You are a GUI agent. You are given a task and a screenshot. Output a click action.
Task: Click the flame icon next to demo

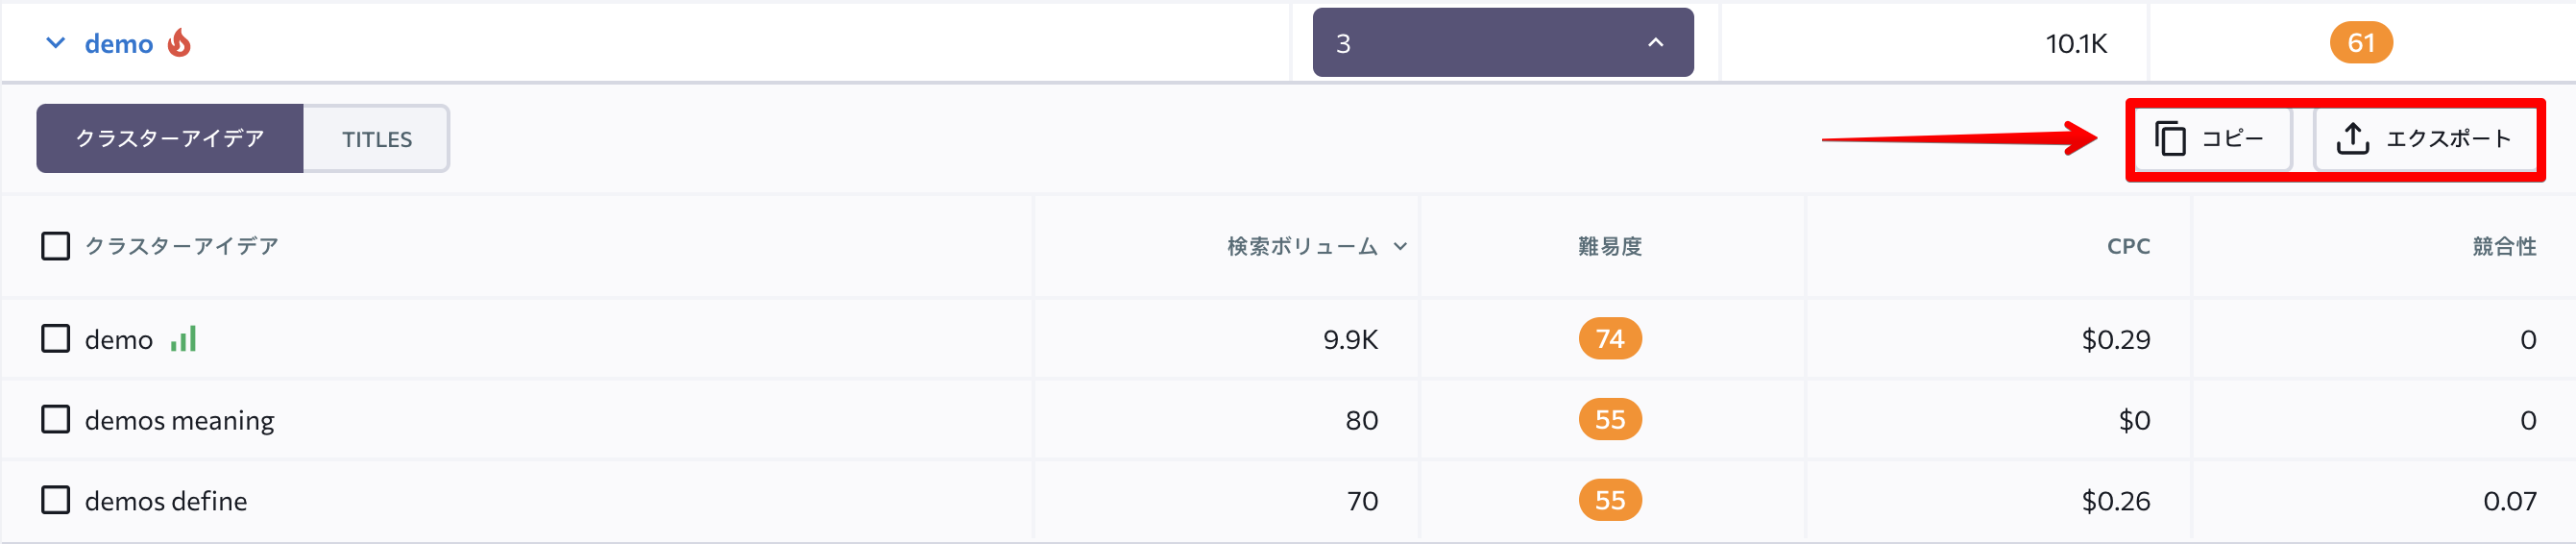pos(179,43)
